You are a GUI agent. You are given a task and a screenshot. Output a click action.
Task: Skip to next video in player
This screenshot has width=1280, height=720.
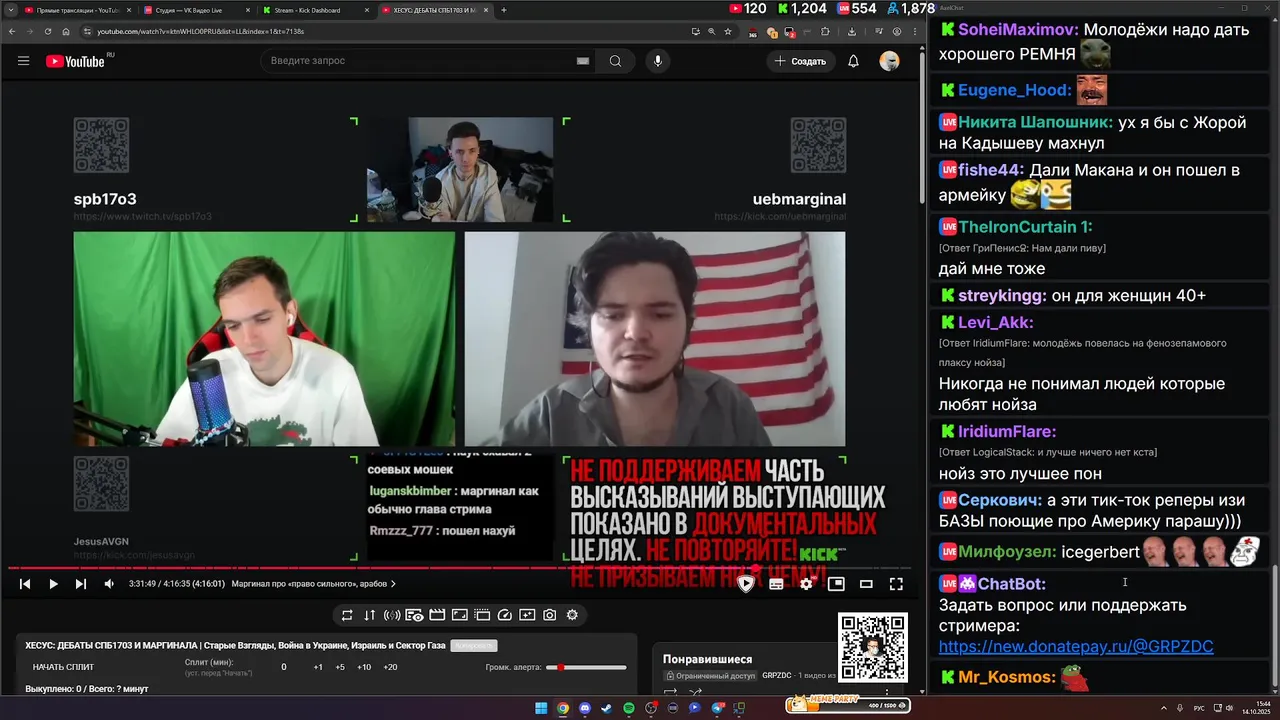click(x=81, y=584)
